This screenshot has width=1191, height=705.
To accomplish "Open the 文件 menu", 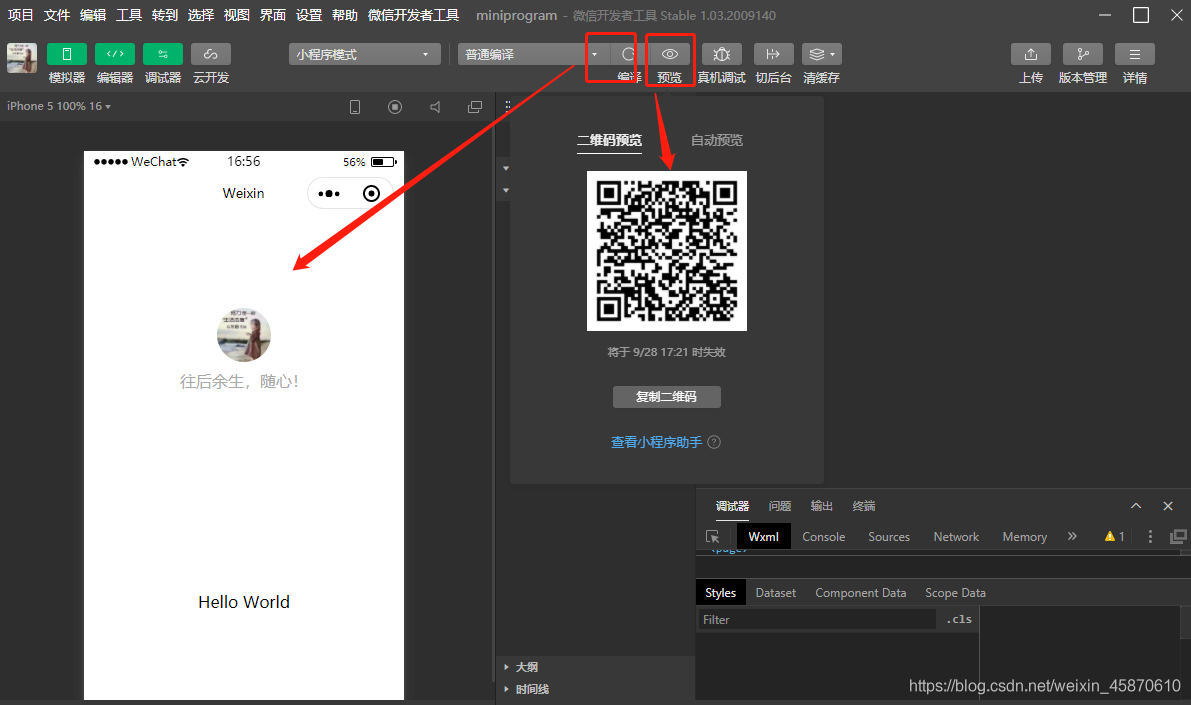I will pos(57,15).
